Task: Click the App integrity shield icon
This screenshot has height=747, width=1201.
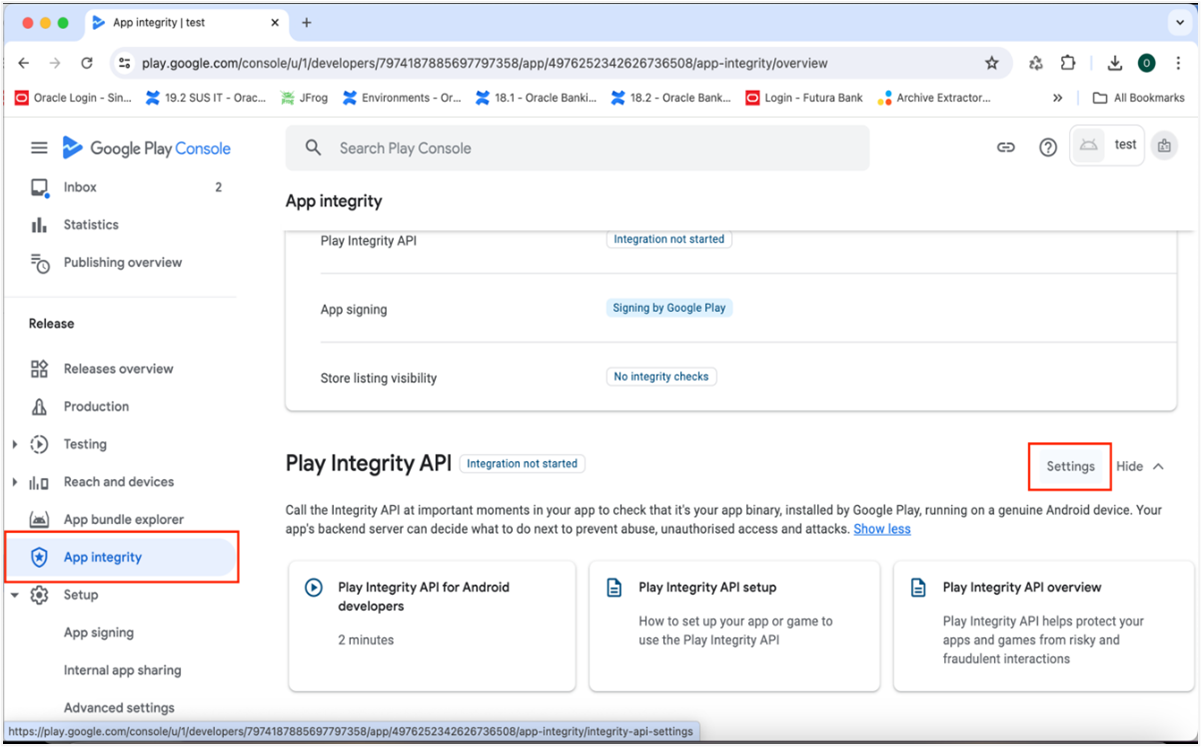Action: click(39, 558)
